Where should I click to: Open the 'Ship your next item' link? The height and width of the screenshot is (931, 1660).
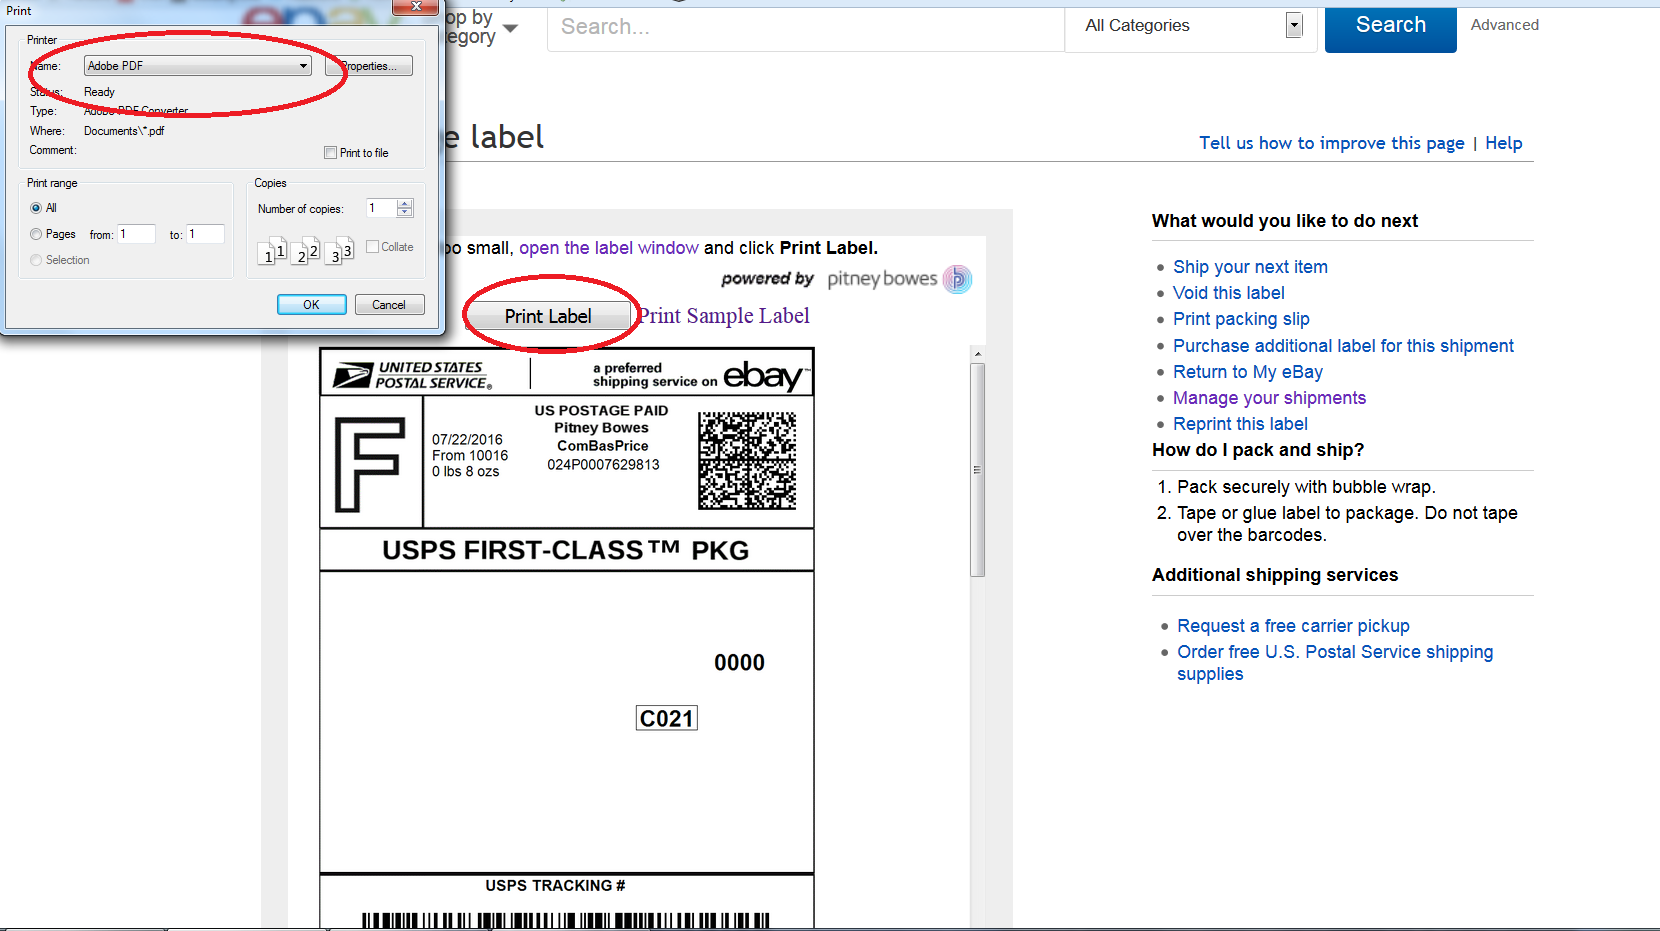(x=1250, y=267)
